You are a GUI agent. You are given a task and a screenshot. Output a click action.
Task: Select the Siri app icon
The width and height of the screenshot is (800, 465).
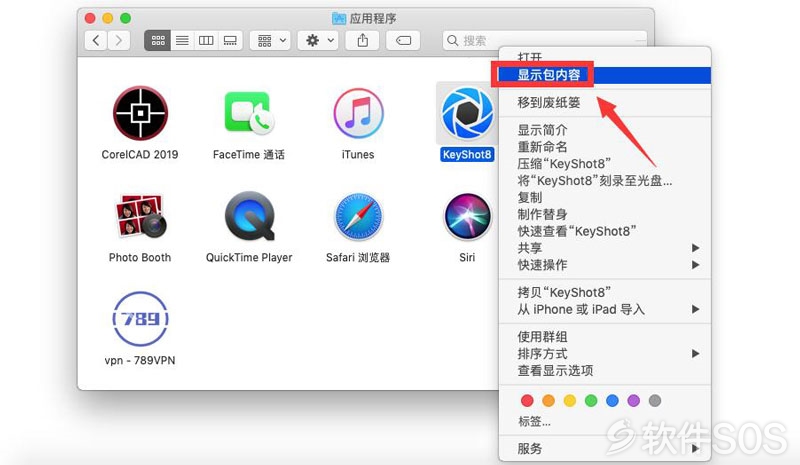(467, 216)
